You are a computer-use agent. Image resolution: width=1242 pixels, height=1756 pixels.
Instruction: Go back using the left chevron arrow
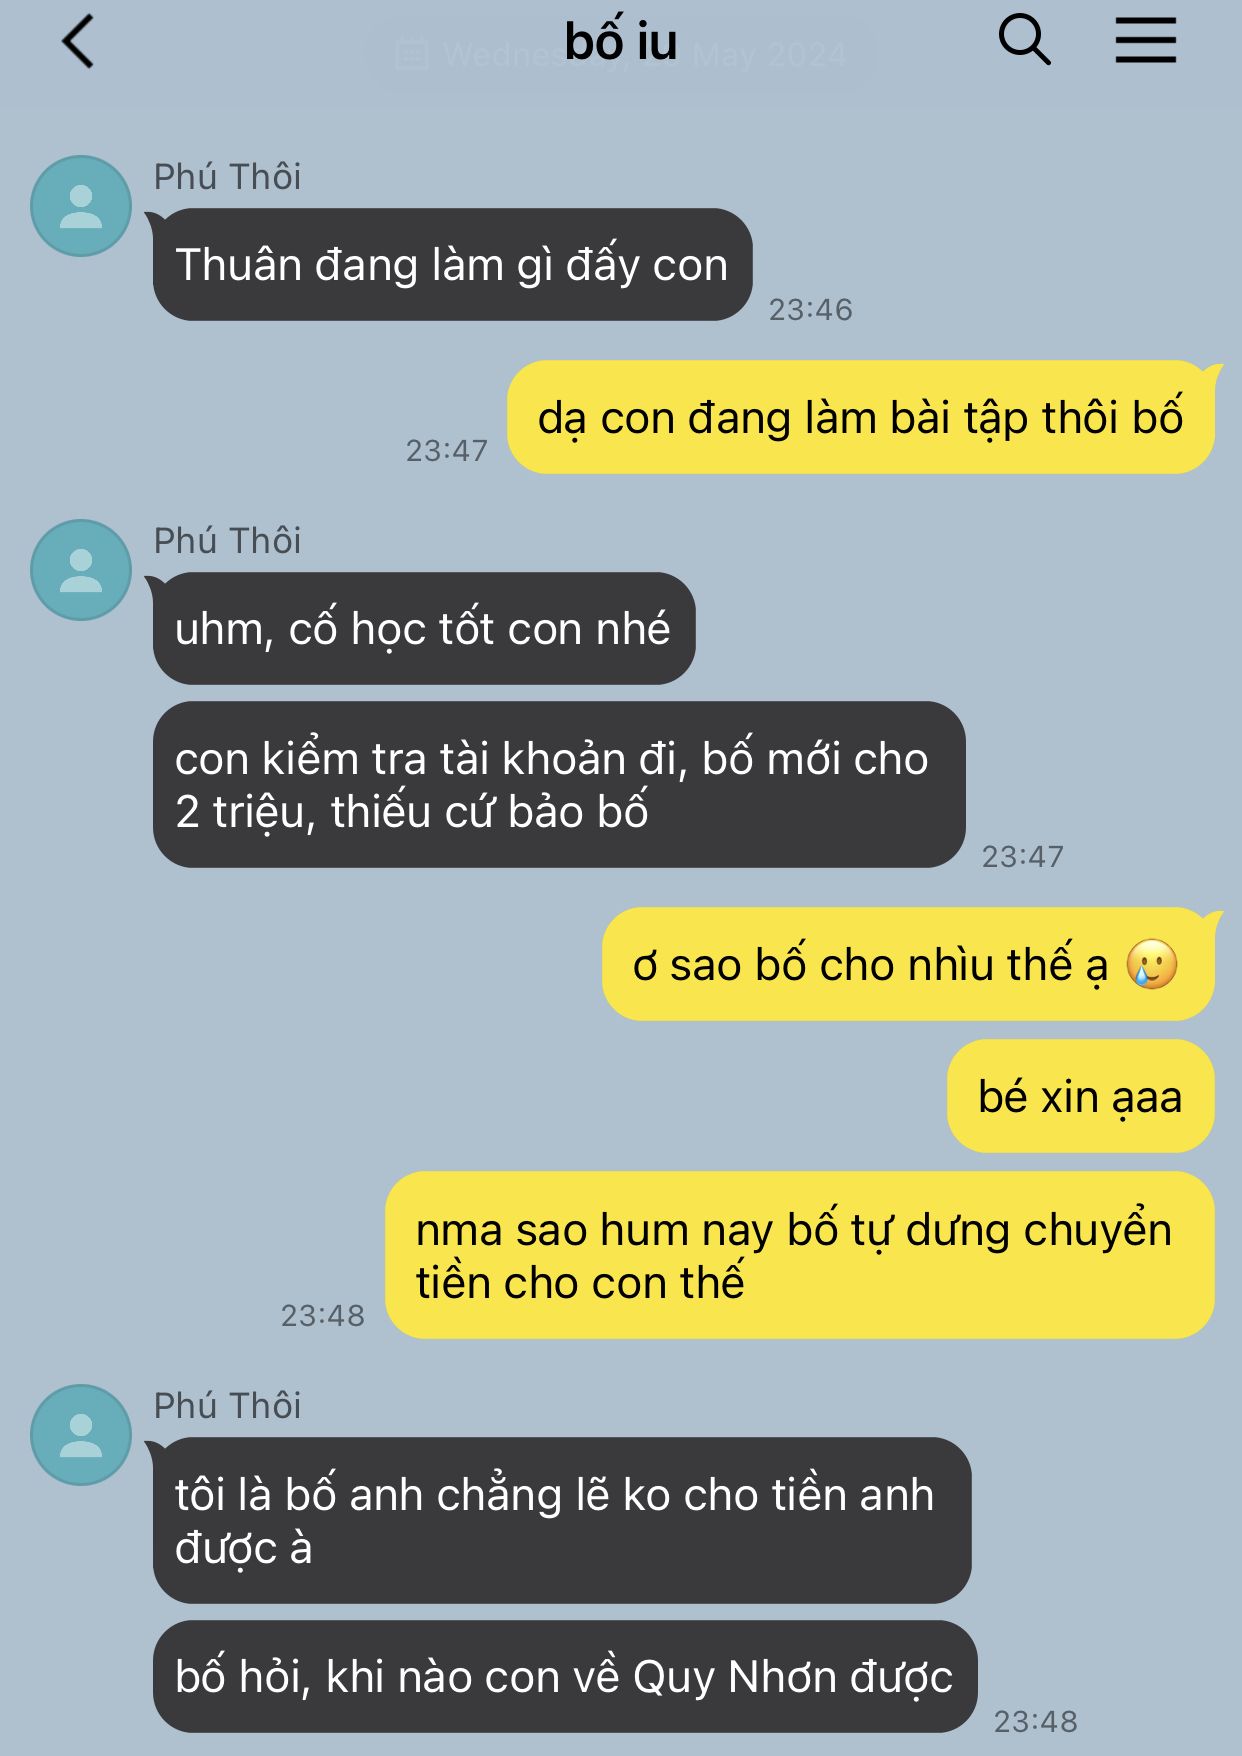click(78, 42)
